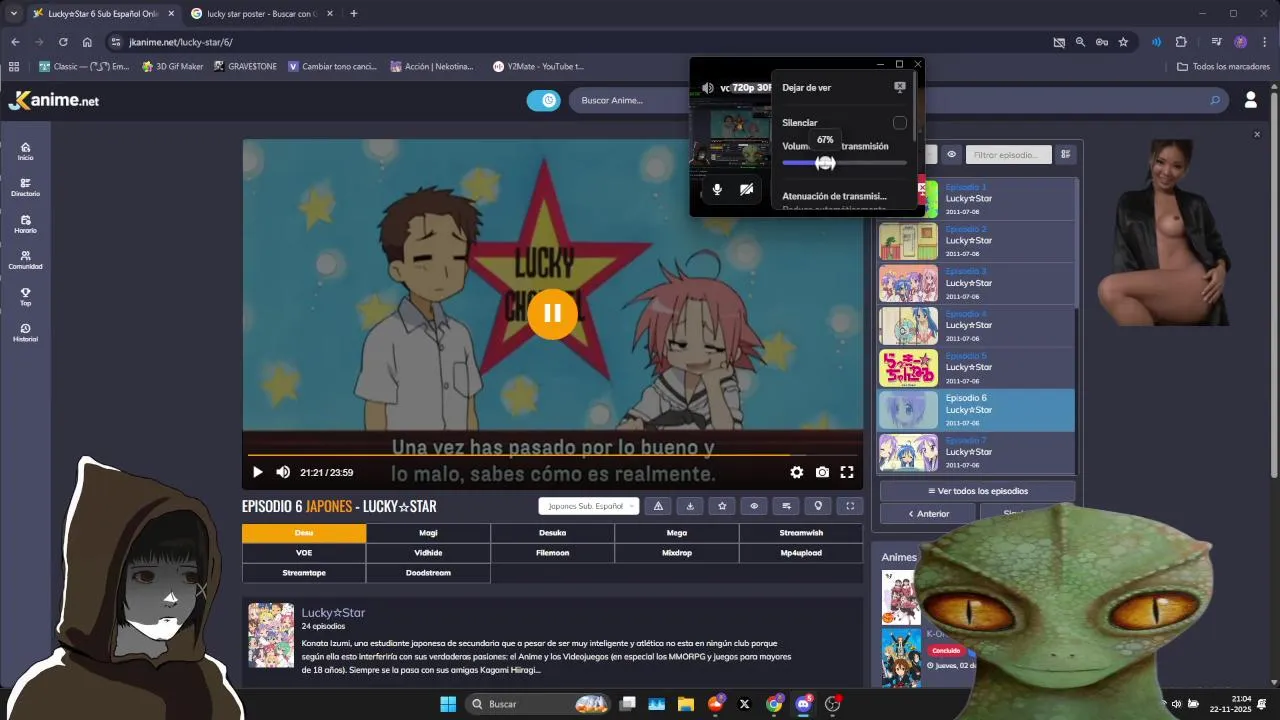Screen dimensions: 1280x720
Task: Select the Filemoon server tab
Action: point(552,553)
